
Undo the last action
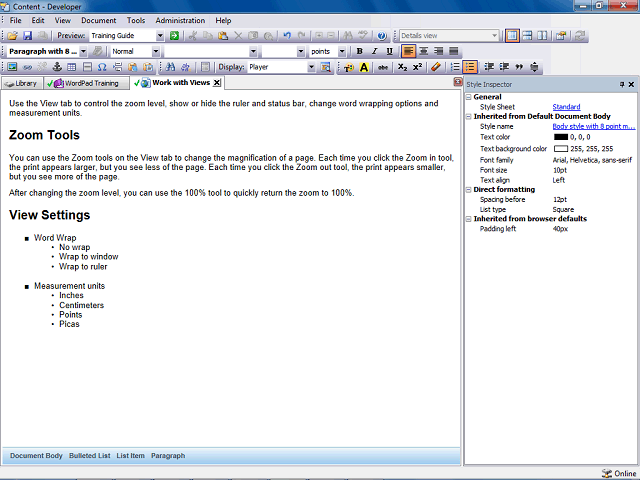pos(287,36)
